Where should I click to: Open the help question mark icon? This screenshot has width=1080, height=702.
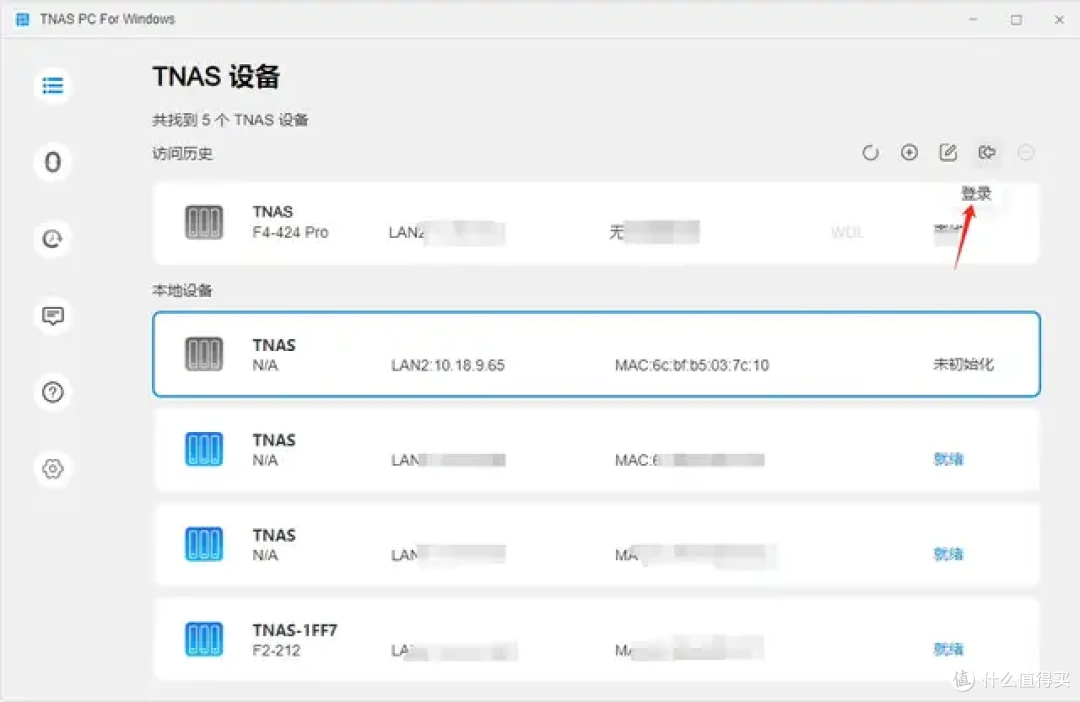(x=52, y=392)
